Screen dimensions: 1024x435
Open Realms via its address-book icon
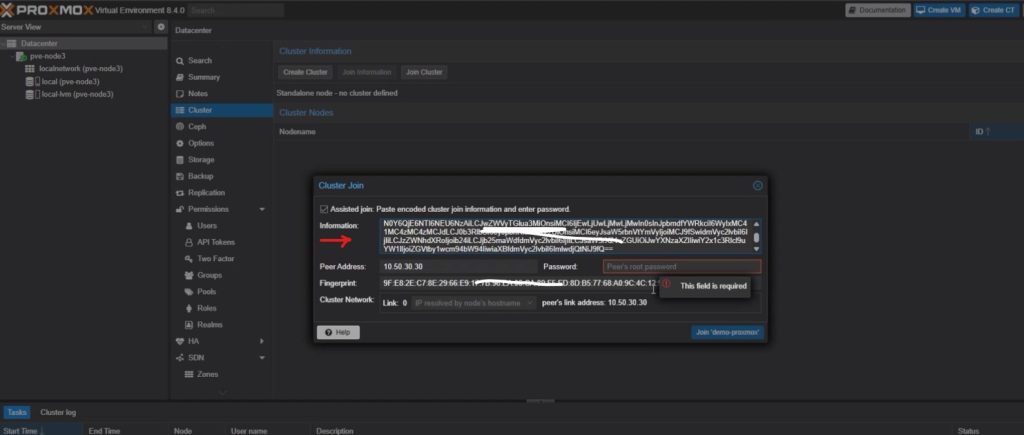[x=189, y=325]
